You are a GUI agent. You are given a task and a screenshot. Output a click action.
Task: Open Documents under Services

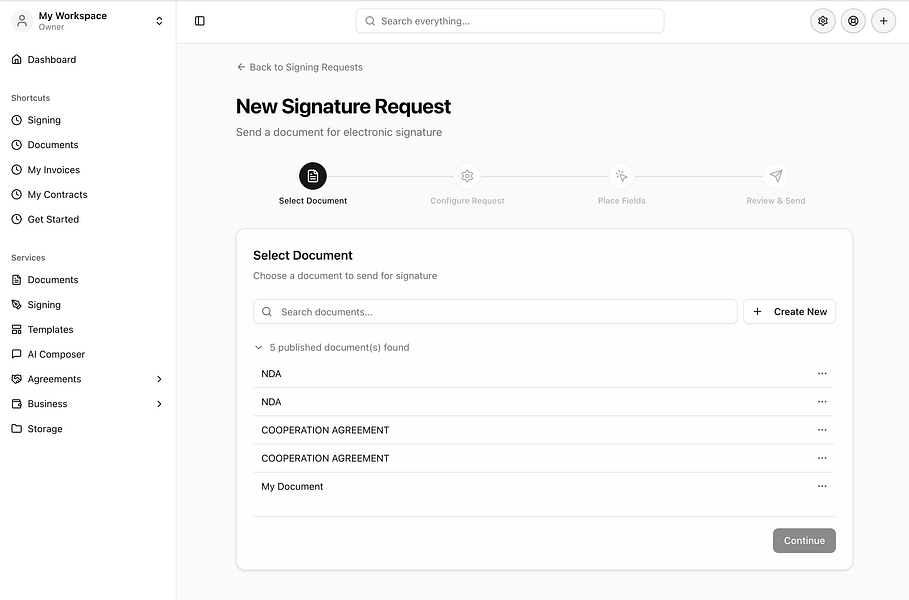click(88, 280)
